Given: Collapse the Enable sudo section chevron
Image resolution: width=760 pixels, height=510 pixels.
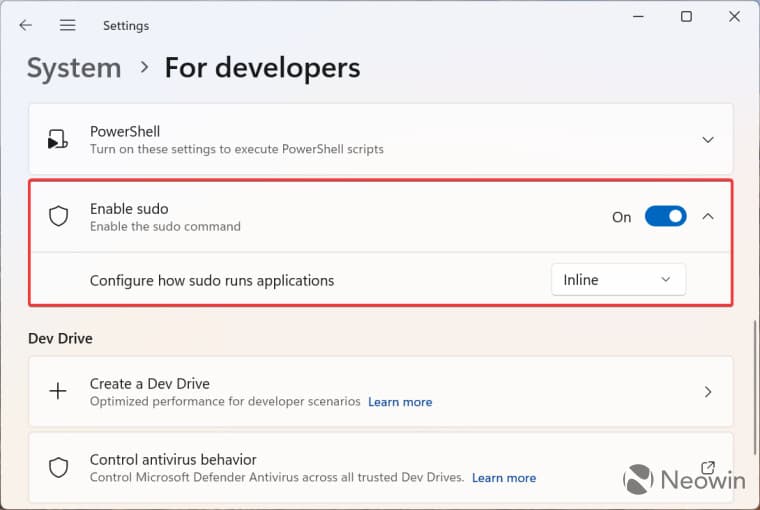Looking at the screenshot, I should [708, 216].
